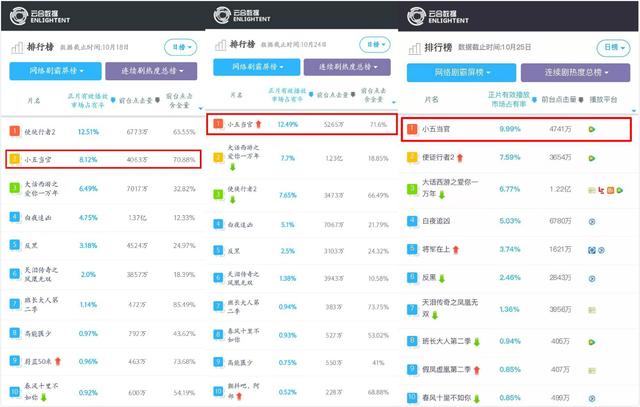The height and width of the screenshot is (407, 640).
Task: Click red up arrow beside 小五当官, October 24
Action: (258, 124)
